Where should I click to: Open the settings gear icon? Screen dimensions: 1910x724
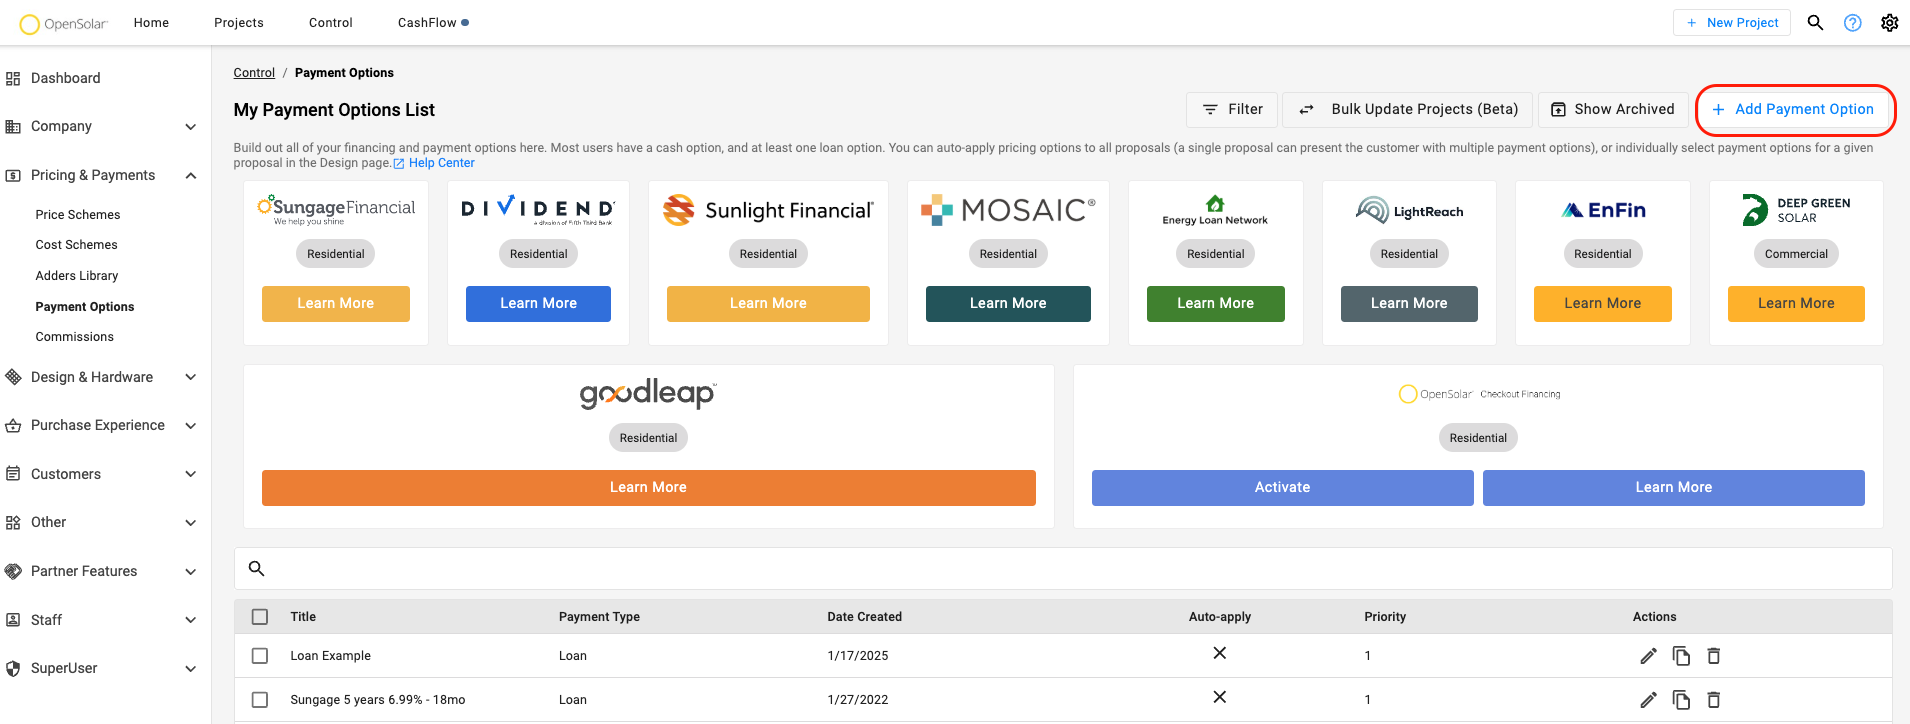(x=1889, y=22)
